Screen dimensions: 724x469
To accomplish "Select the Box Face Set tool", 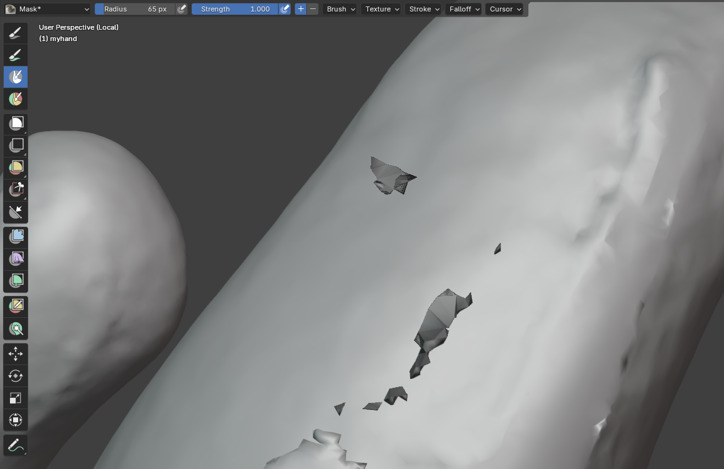I will [x=16, y=167].
